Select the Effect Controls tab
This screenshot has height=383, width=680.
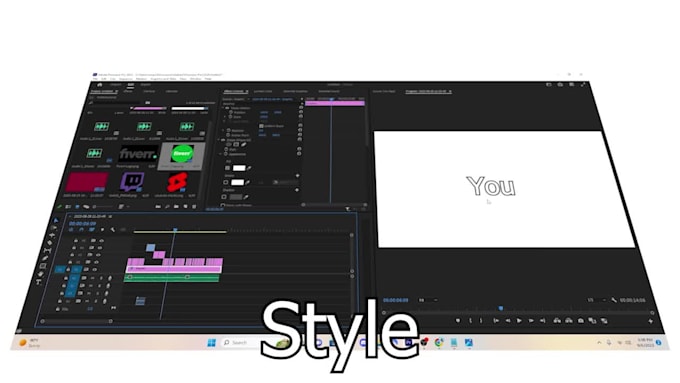click(x=235, y=92)
